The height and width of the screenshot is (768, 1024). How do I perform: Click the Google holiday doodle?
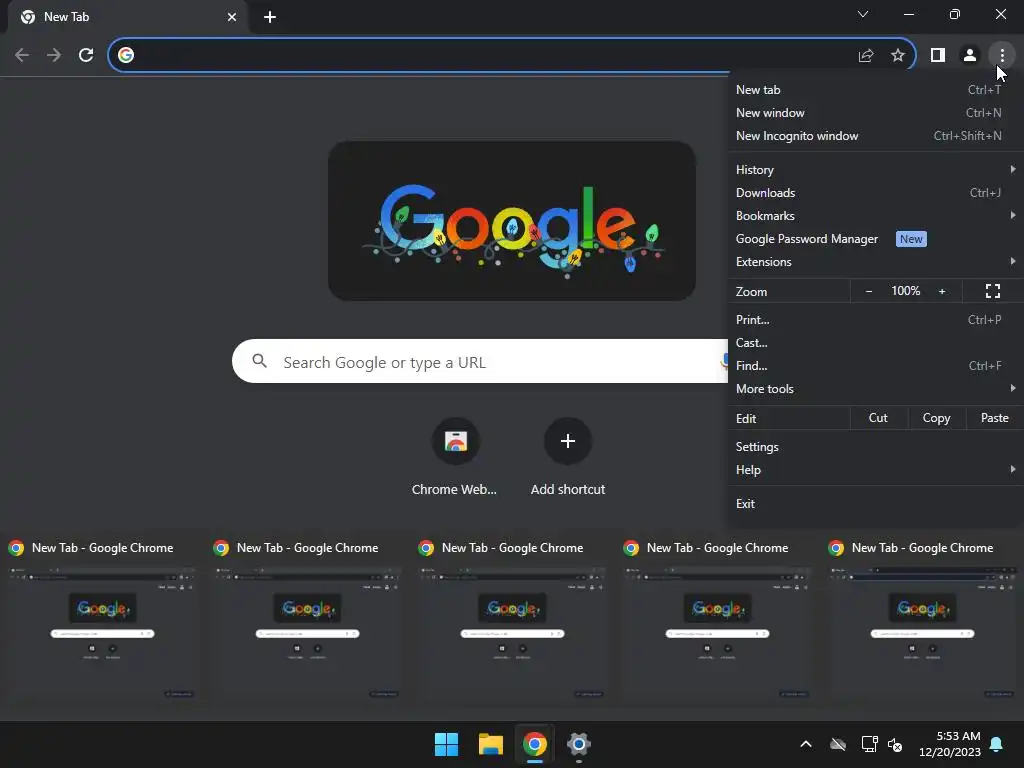(x=511, y=221)
